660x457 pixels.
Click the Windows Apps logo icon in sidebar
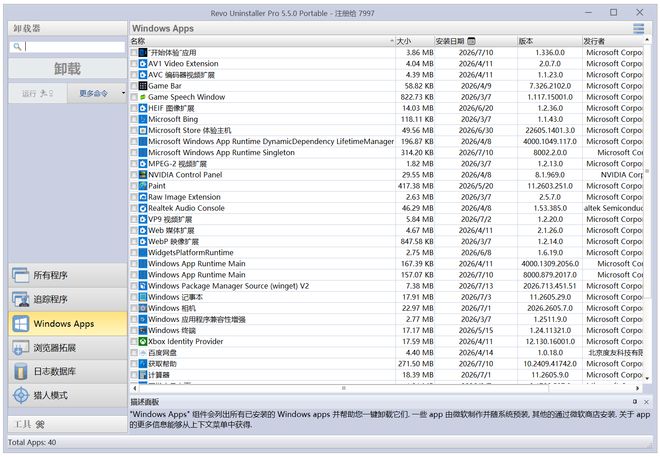coord(21,324)
